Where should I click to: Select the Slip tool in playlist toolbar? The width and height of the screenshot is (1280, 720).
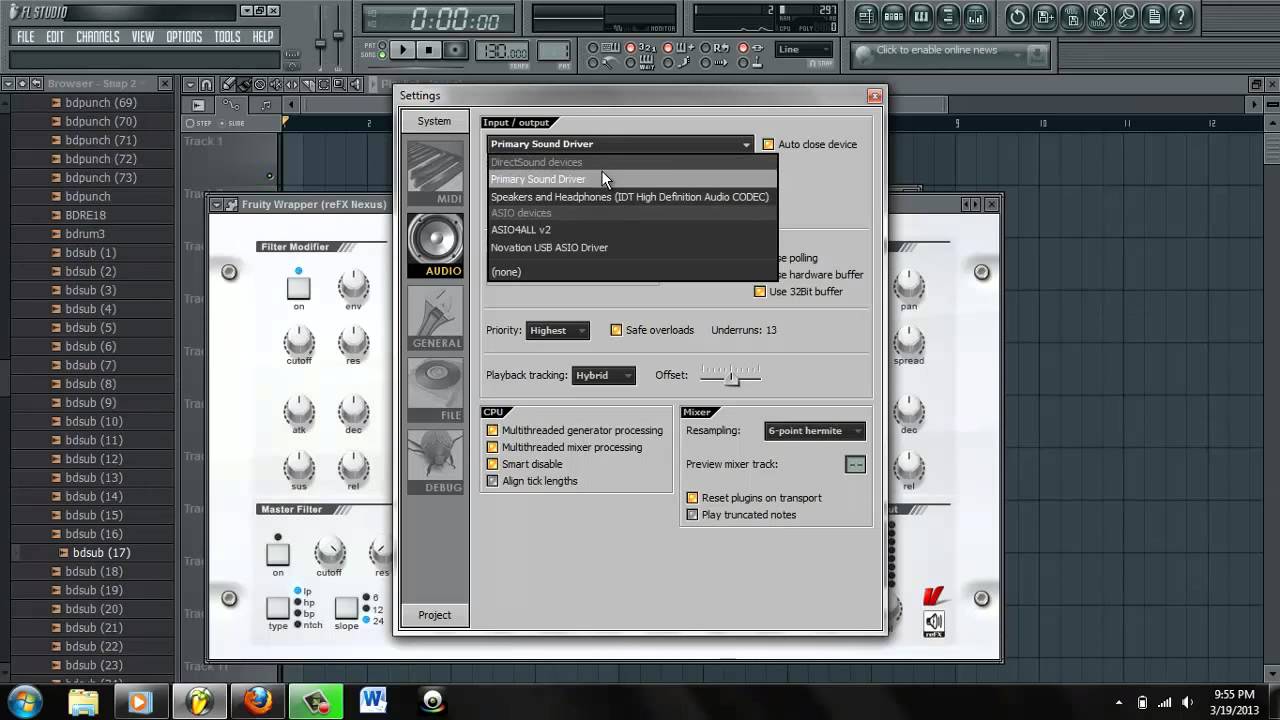[x=291, y=85]
